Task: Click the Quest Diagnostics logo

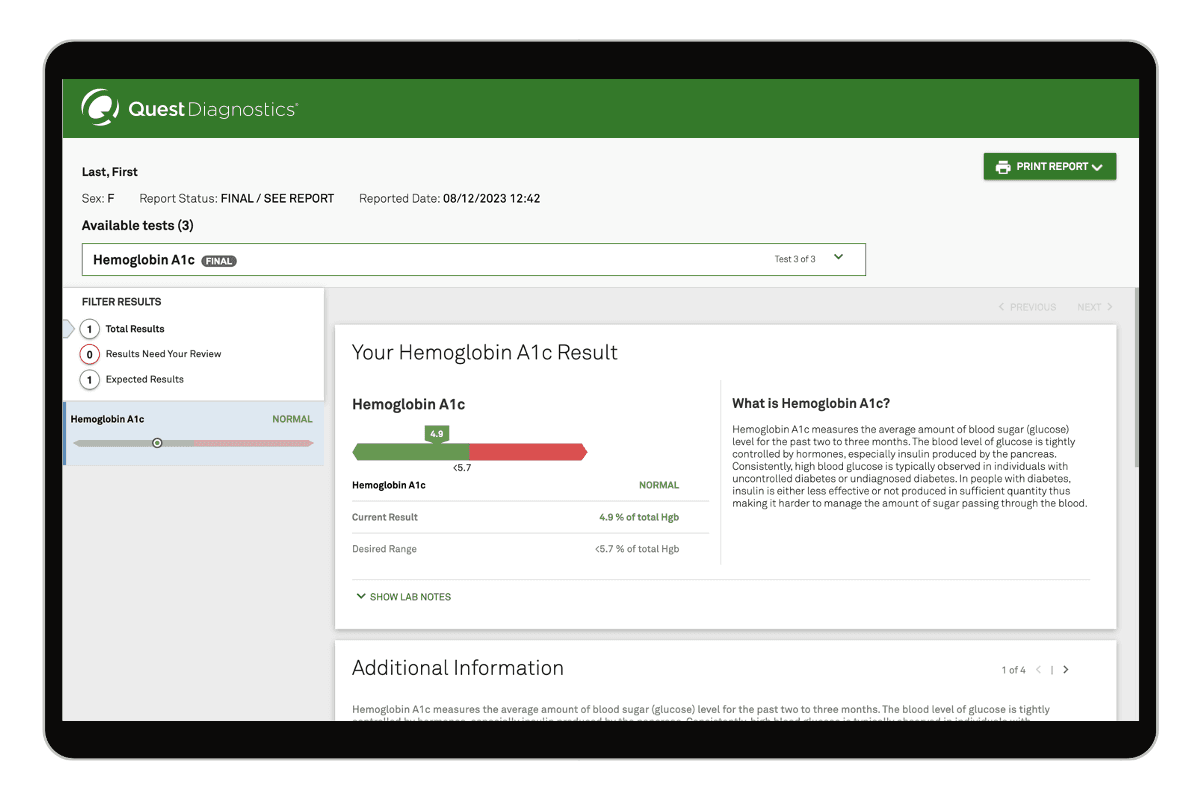Action: coord(190,108)
